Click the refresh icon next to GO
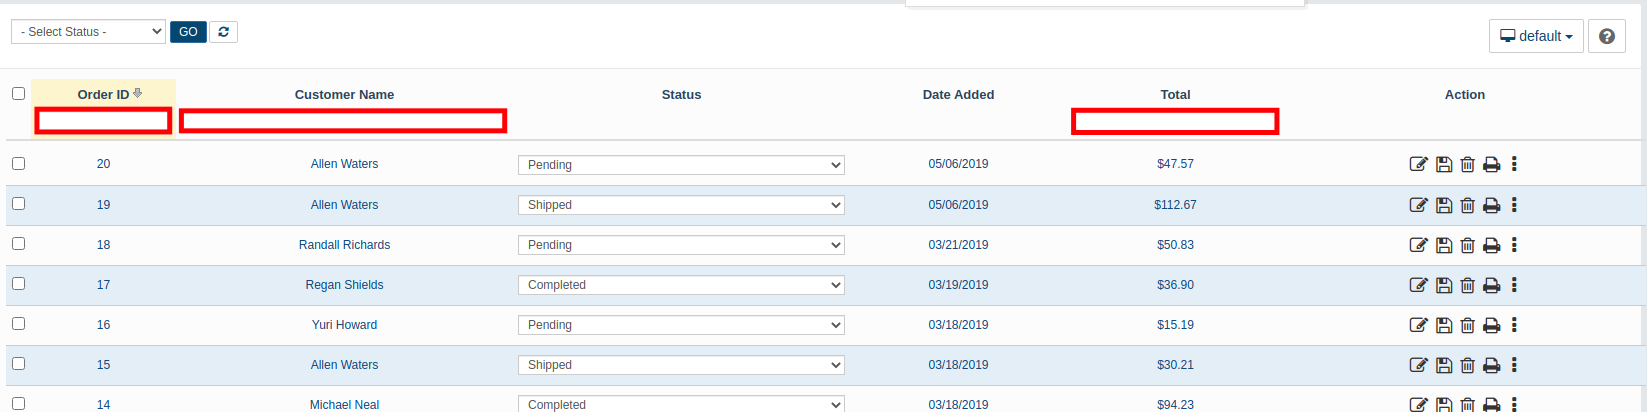 tap(223, 32)
